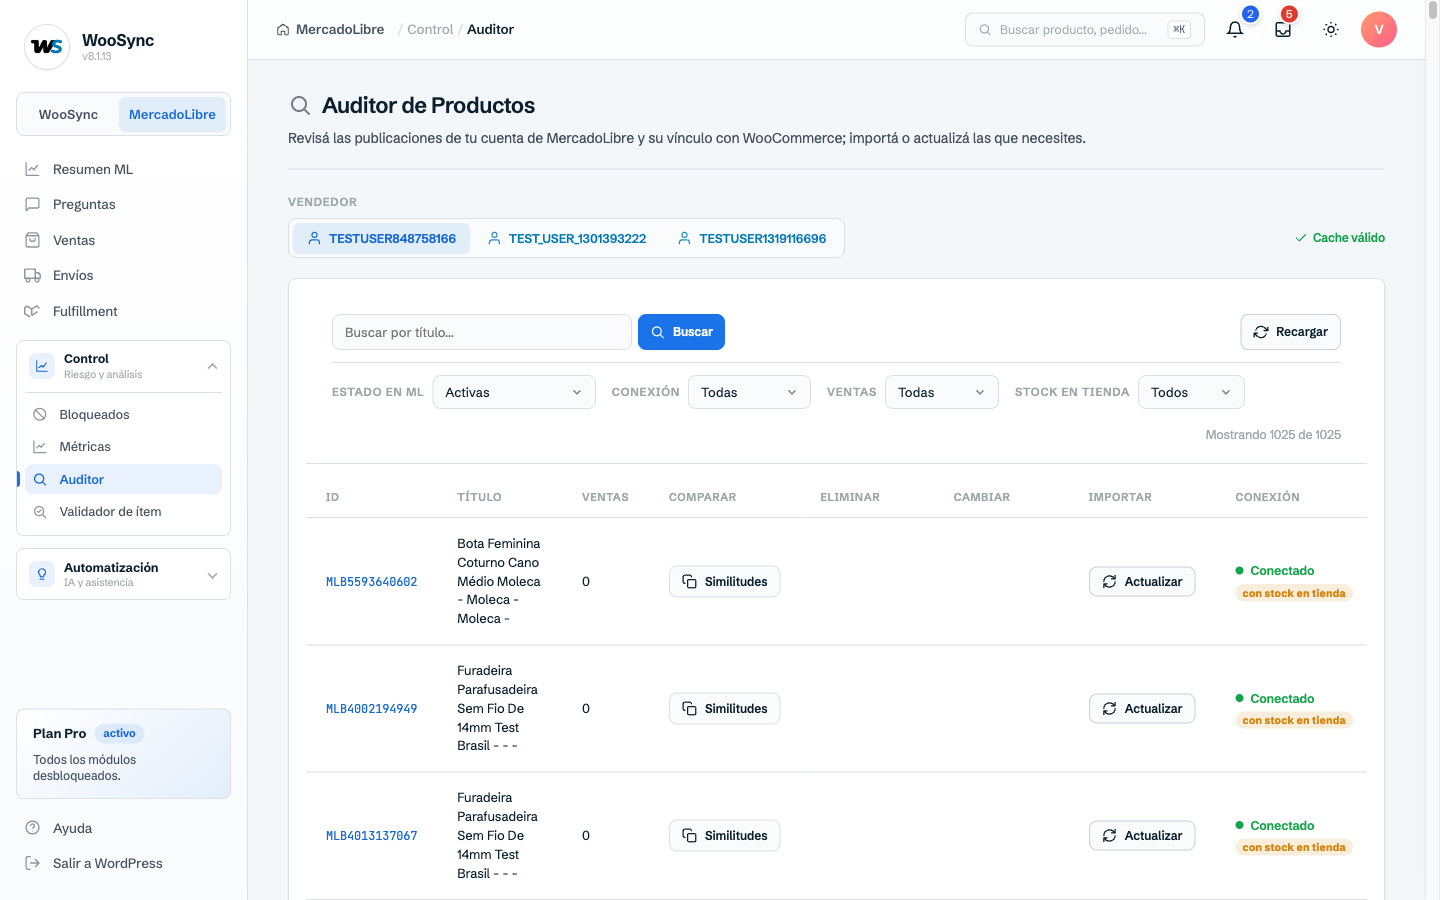The height and width of the screenshot is (900, 1440).
Task: Click the WooSync WS logo
Action: click(47, 47)
